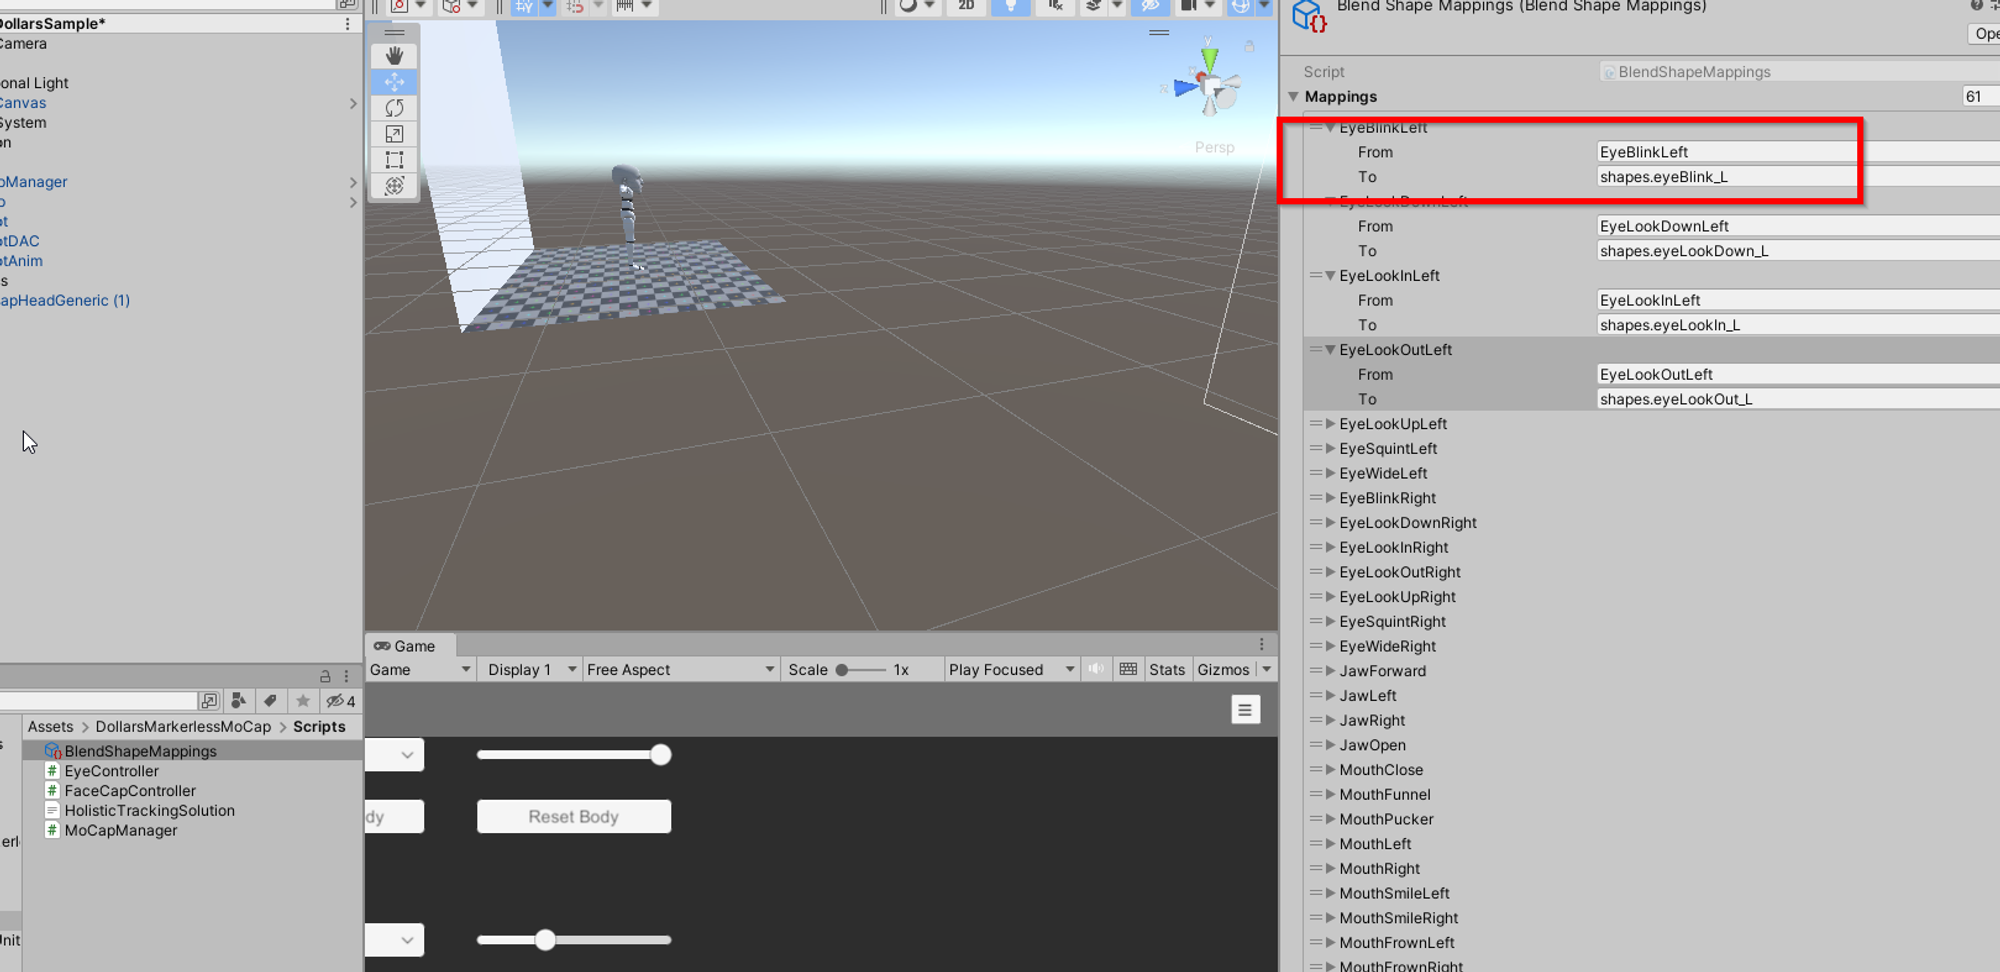Click the scene orientation gizmo
This screenshot has height=972, width=2000.
pyautogui.click(x=1210, y=88)
